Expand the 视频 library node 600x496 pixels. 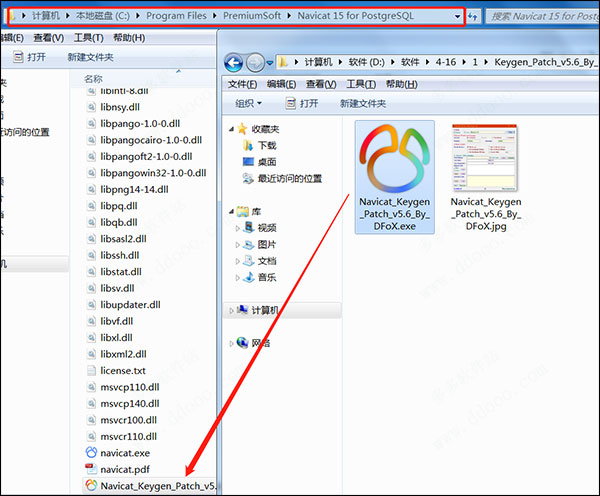coord(237,228)
